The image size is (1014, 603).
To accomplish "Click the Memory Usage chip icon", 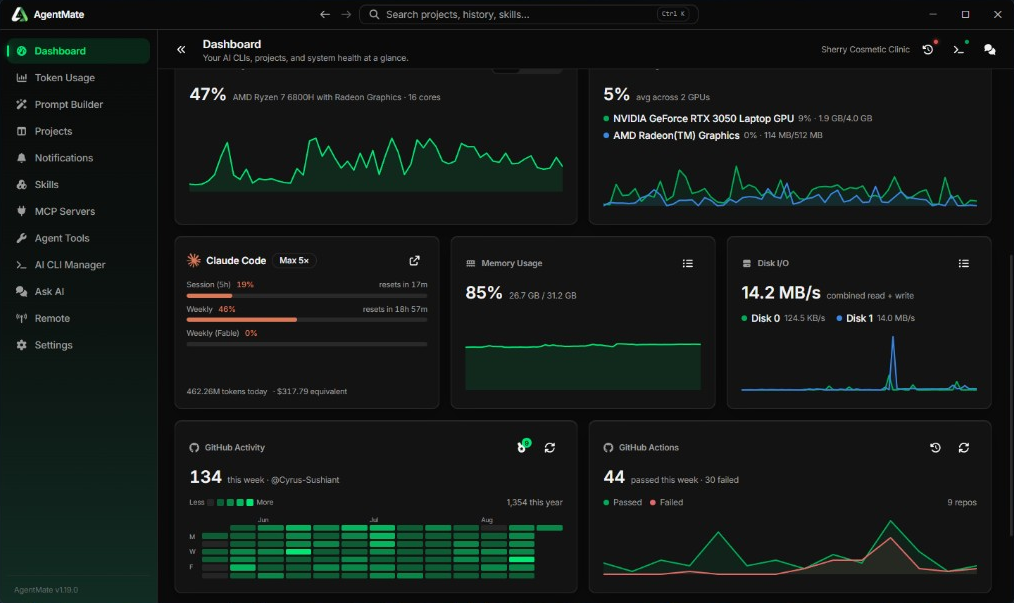I will point(471,263).
